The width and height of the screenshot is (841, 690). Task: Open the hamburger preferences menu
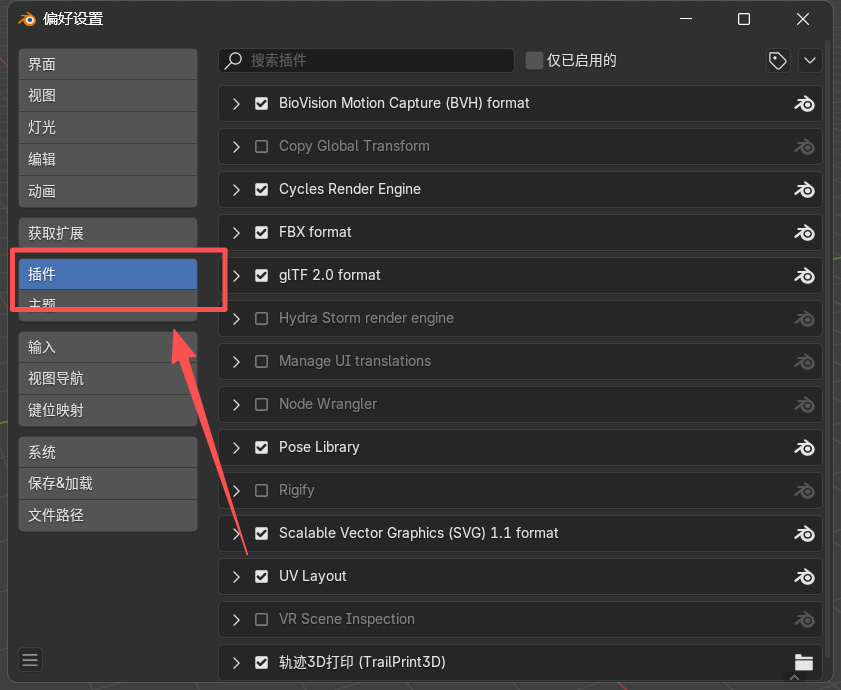point(30,659)
